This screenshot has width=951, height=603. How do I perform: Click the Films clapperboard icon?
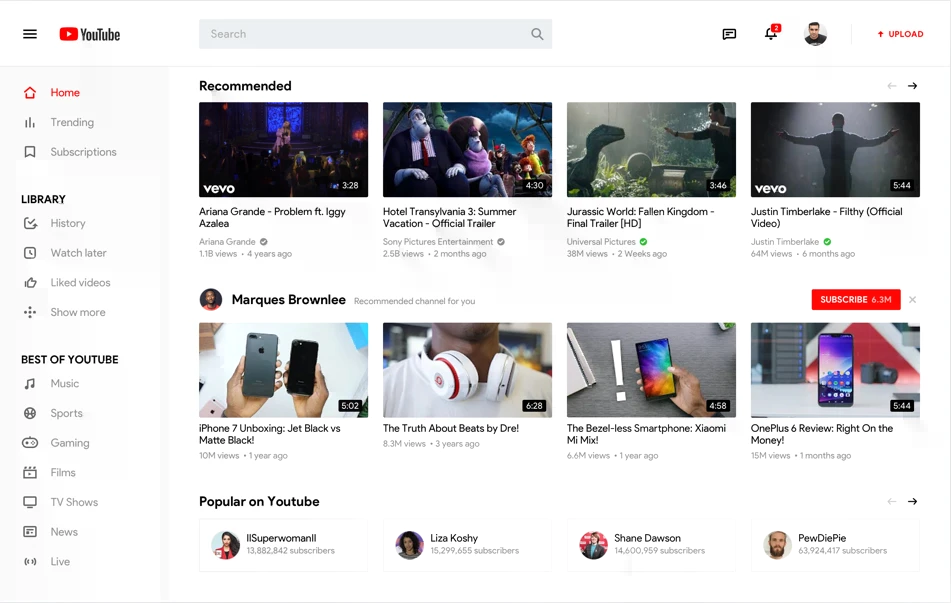[x=30, y=472]
